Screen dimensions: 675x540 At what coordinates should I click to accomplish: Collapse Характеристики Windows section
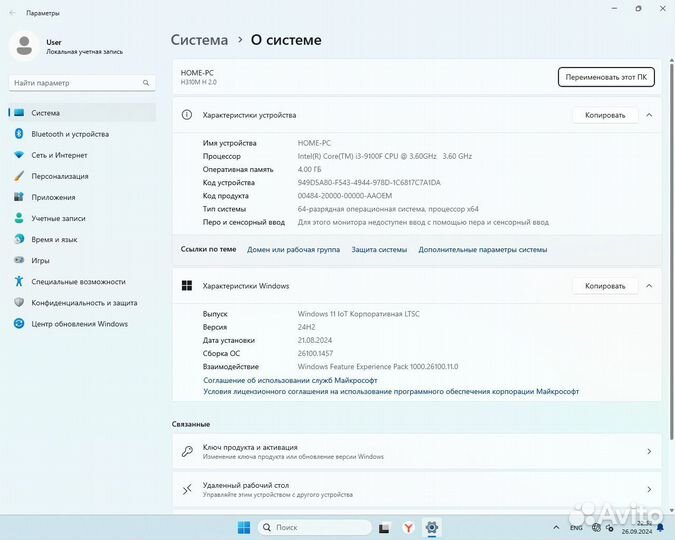point(649,286)
